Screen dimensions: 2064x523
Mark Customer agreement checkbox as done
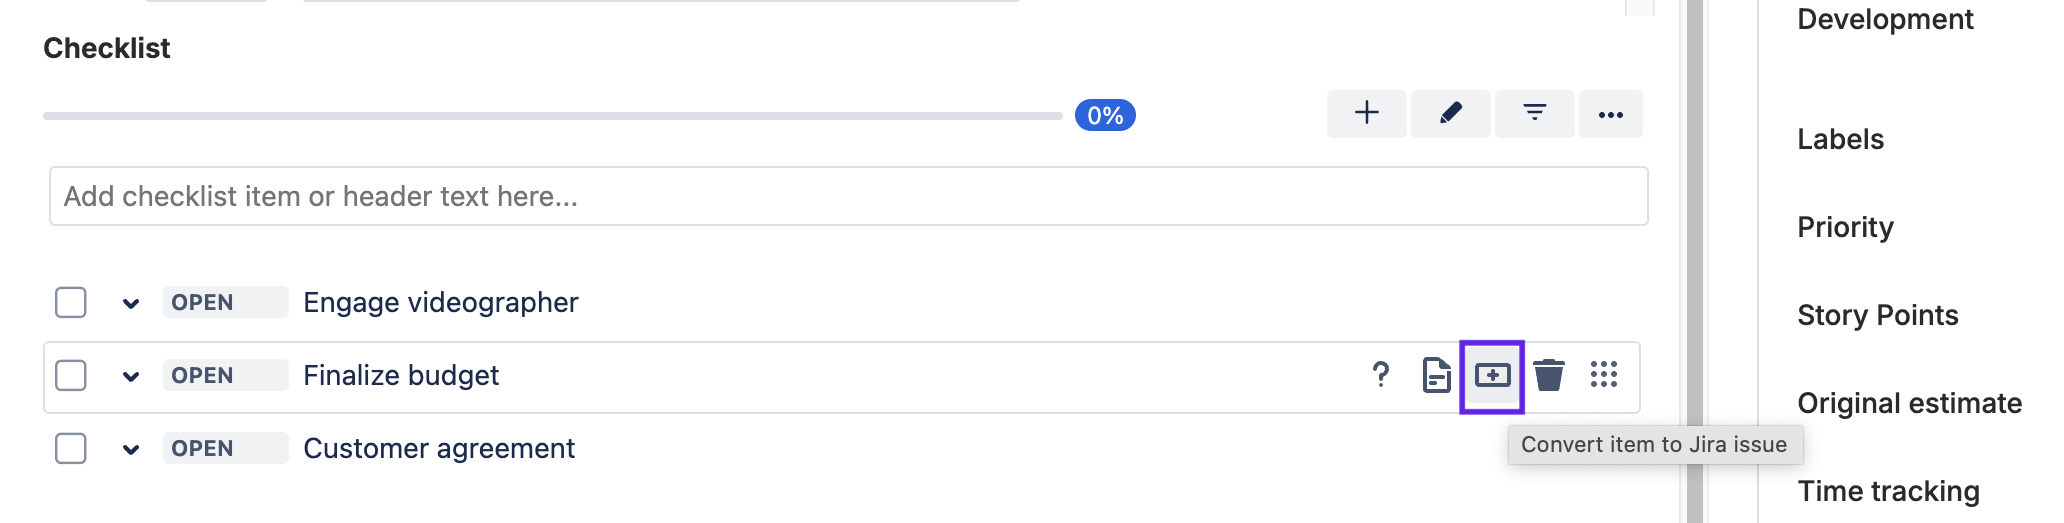coord(71,448)
